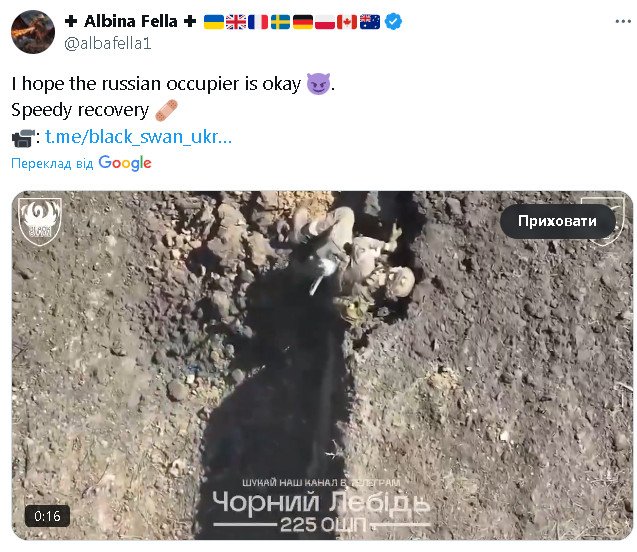Click the Canada flag emoji
Viewport: 637px width, 552px height.
coord(347,22)
